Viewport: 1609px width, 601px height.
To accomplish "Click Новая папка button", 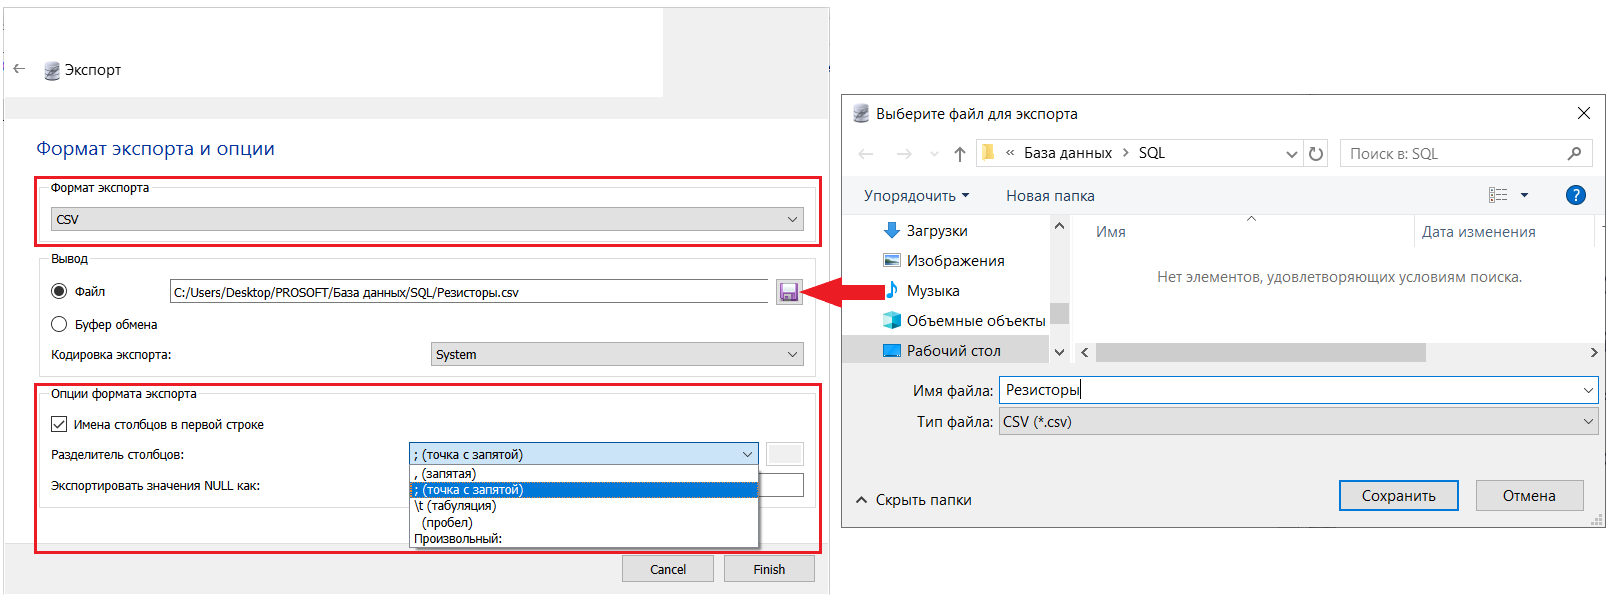I will click(1050, 196).
